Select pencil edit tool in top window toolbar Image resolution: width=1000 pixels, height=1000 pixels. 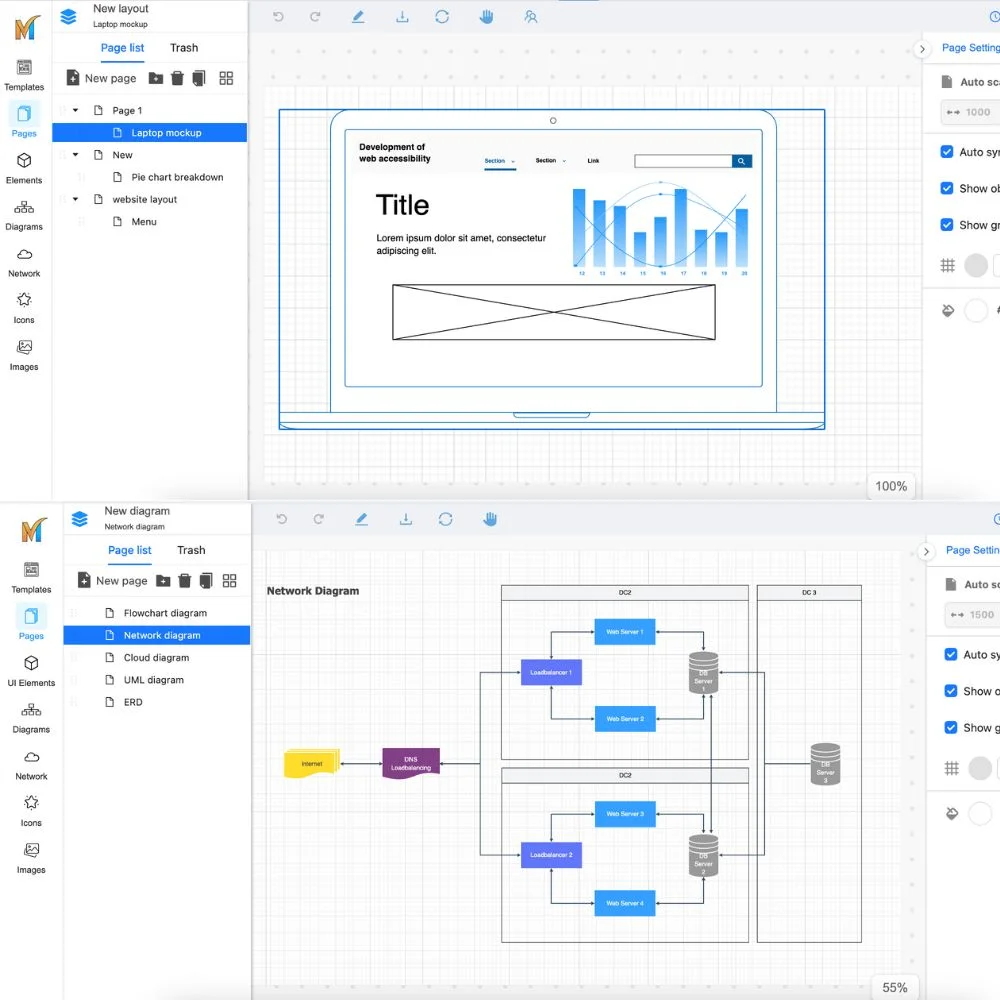coord(358,17)
